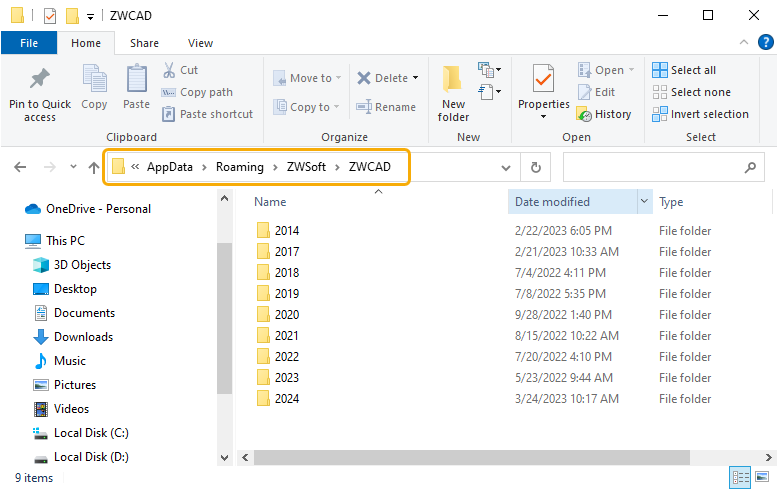Click the horizontal scrollbar in file list
The height and width of the screenshot is (490, 778).
(x=471, y=457)
